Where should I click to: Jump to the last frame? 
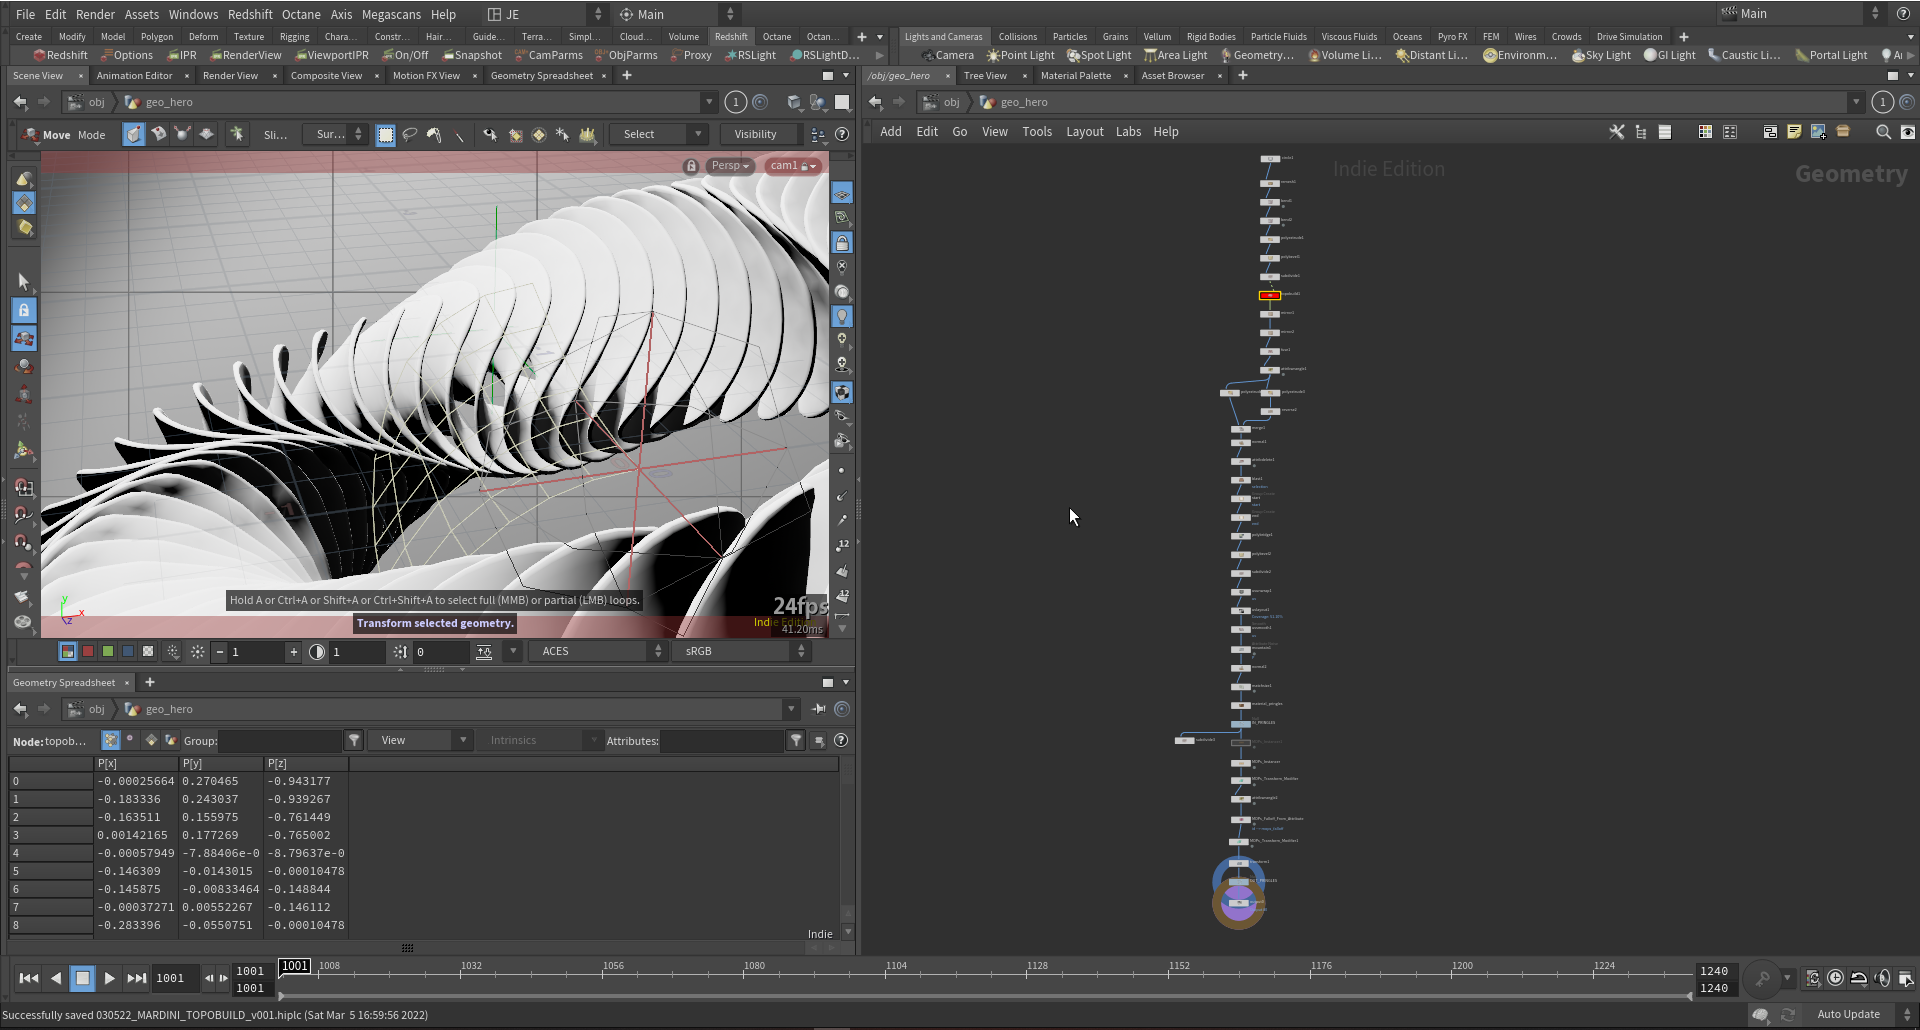pyautogui.click(x=137, y=978)
